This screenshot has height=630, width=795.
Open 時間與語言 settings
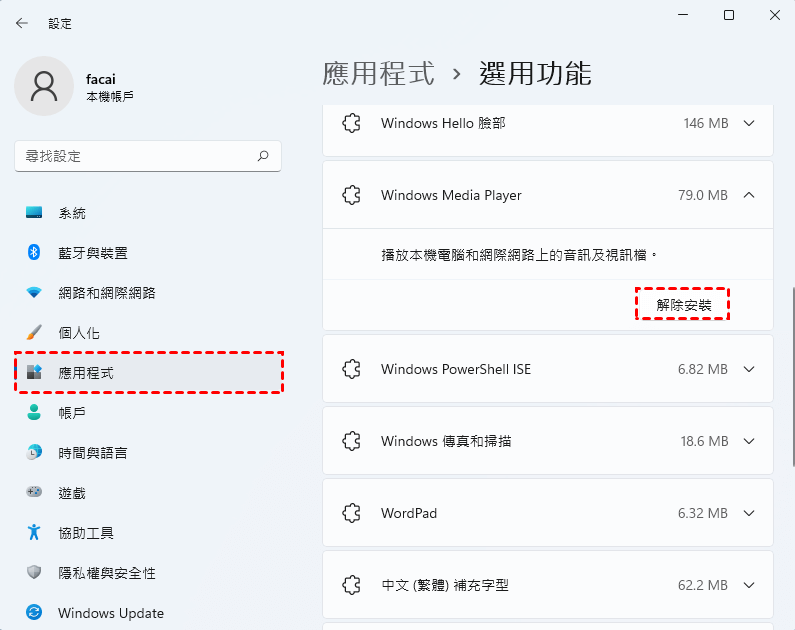pyautogui.click(x=148, y=452)
